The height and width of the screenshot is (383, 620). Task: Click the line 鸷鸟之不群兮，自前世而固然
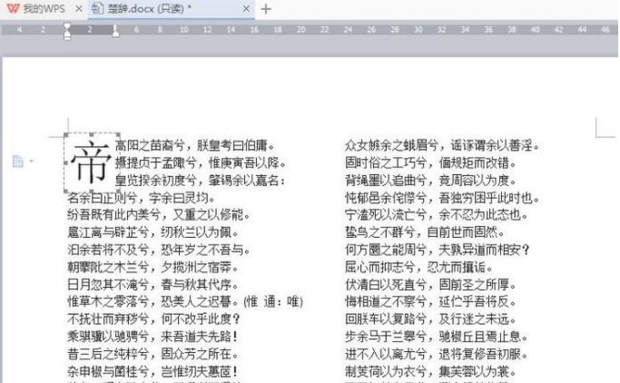(425, 232)
